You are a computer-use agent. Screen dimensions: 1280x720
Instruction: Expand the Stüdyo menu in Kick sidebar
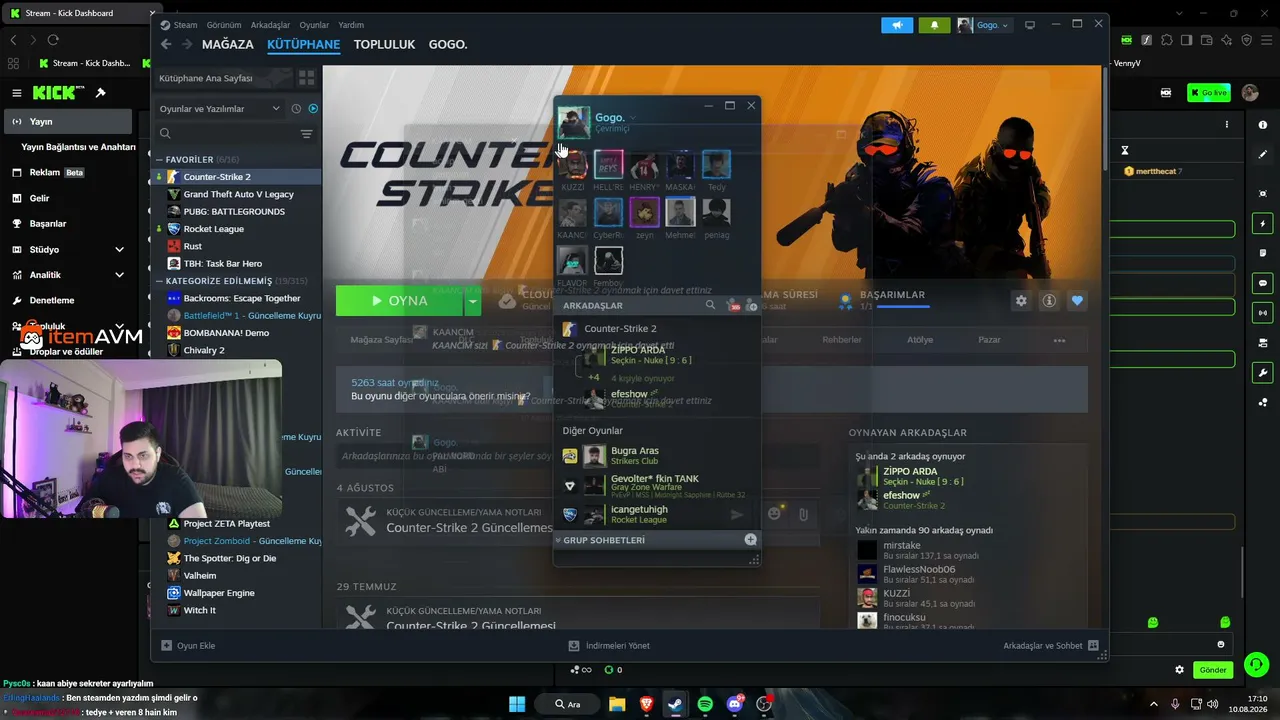click(119, 249)
